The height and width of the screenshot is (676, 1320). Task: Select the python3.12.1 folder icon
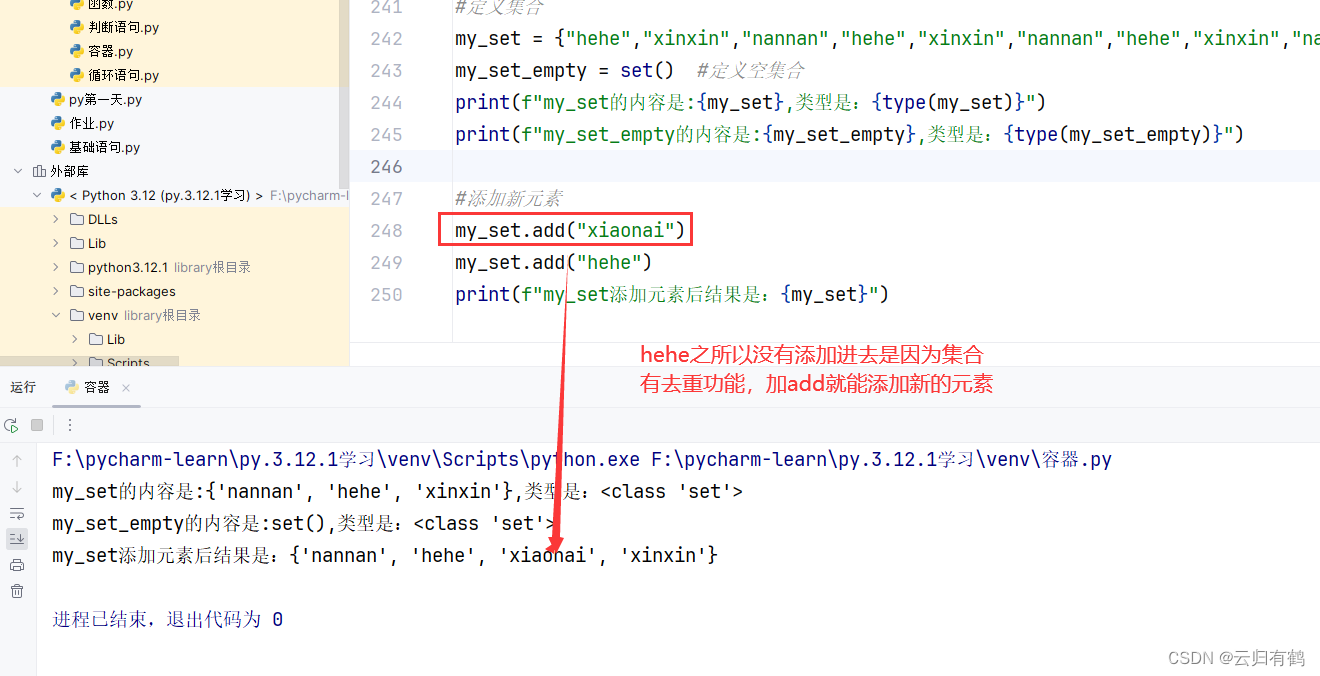tap(77, 267)
